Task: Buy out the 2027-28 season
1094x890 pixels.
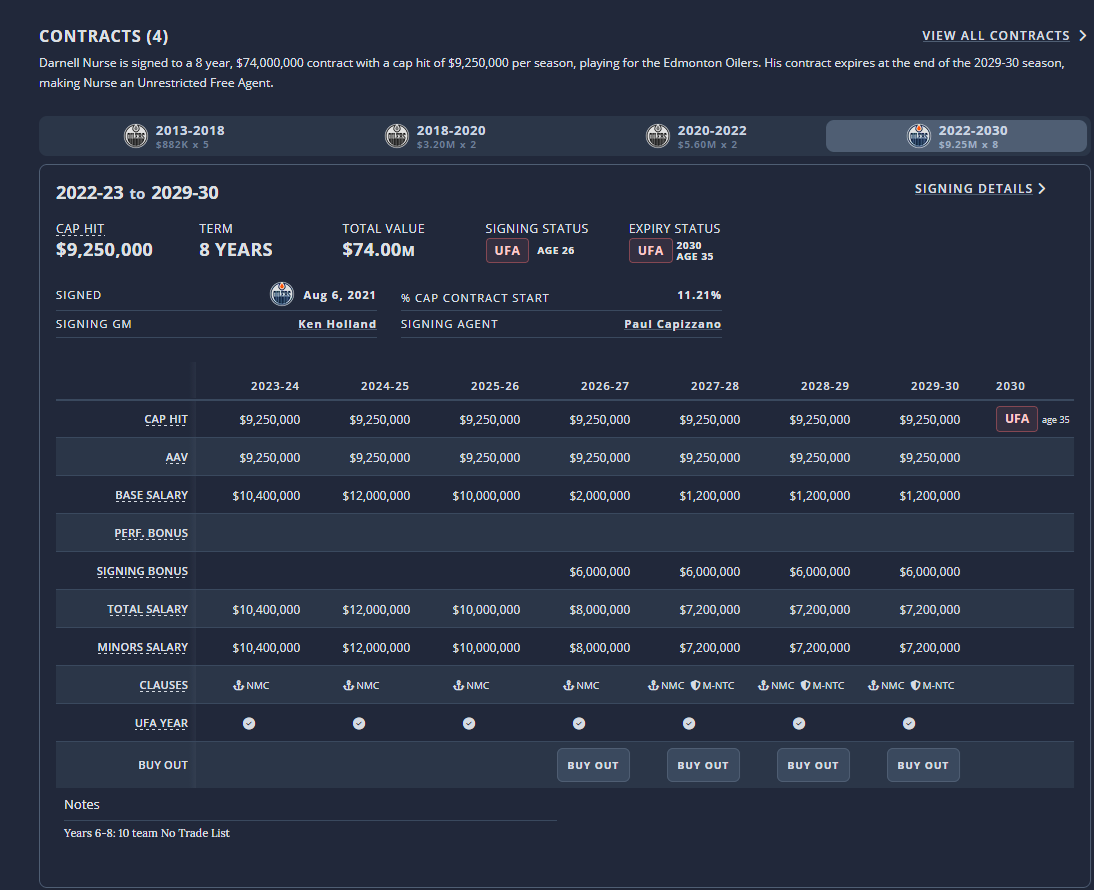Action: [703, 765]
